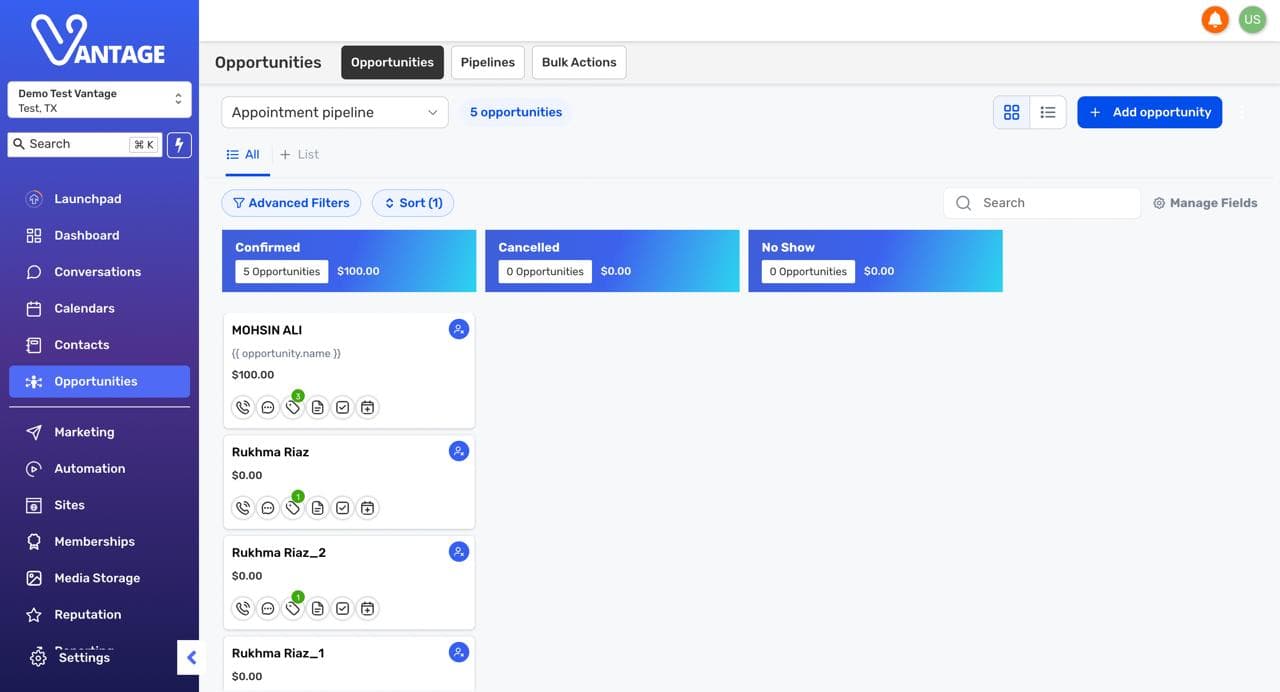
Task: Click the opportunities search field
Action: 1042,203
